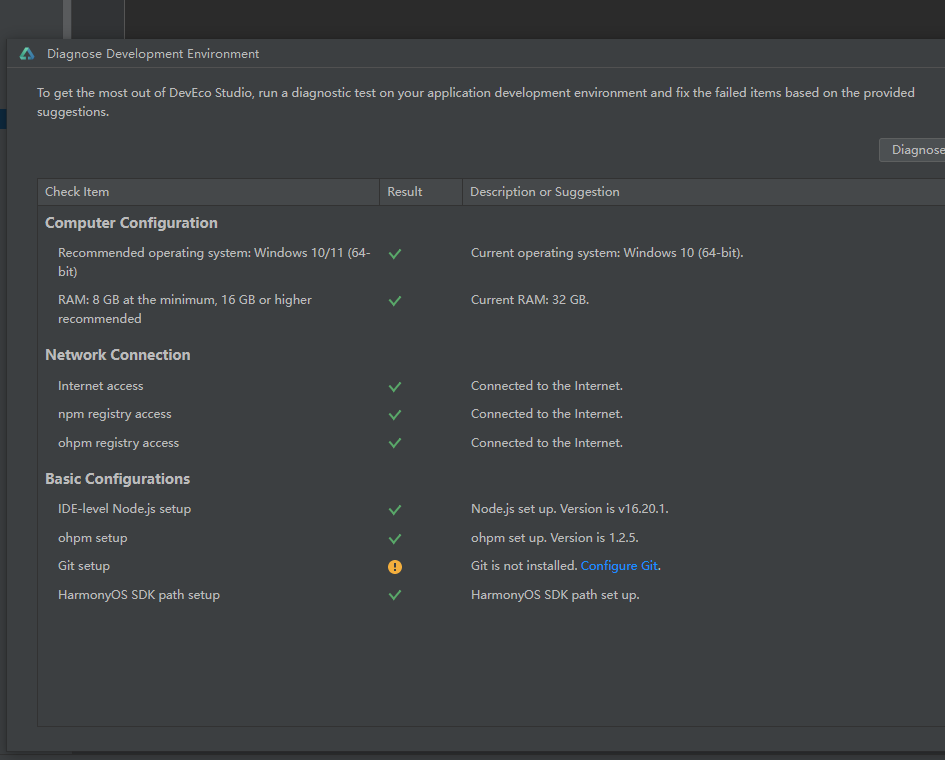Select the IDE-level Node.js setup row label
Viewport: 945px width, 760px height.
[x=124, y=509]
